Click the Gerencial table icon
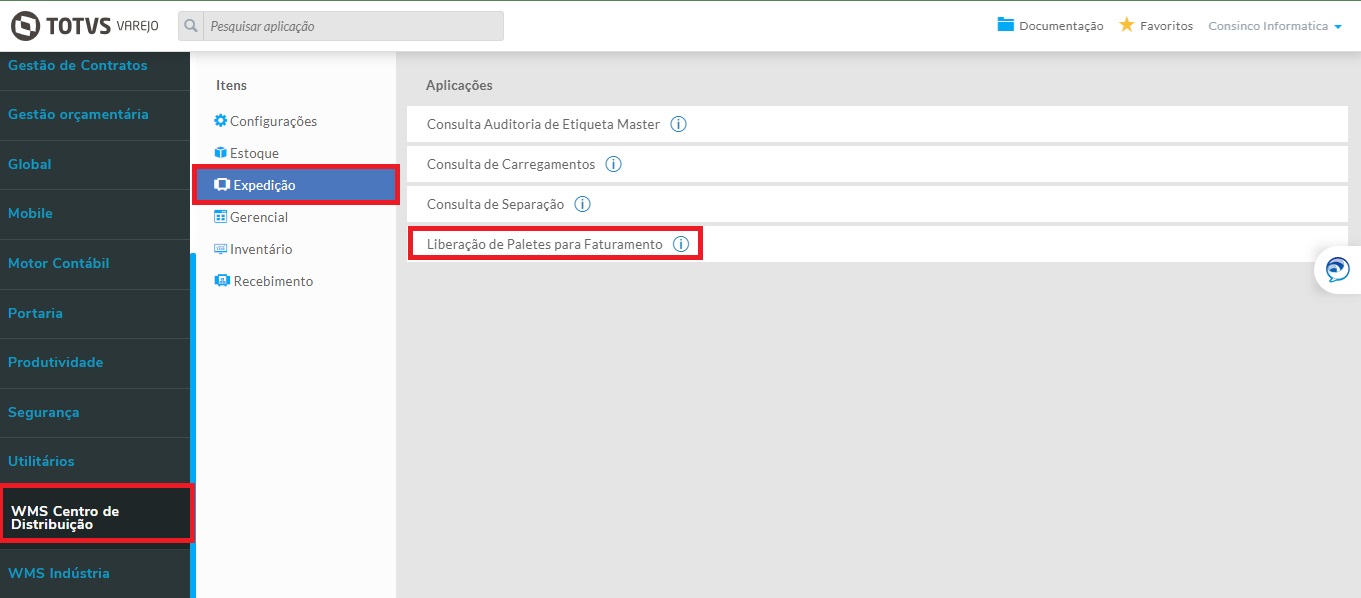The image size is (1361, 598). 221,217
